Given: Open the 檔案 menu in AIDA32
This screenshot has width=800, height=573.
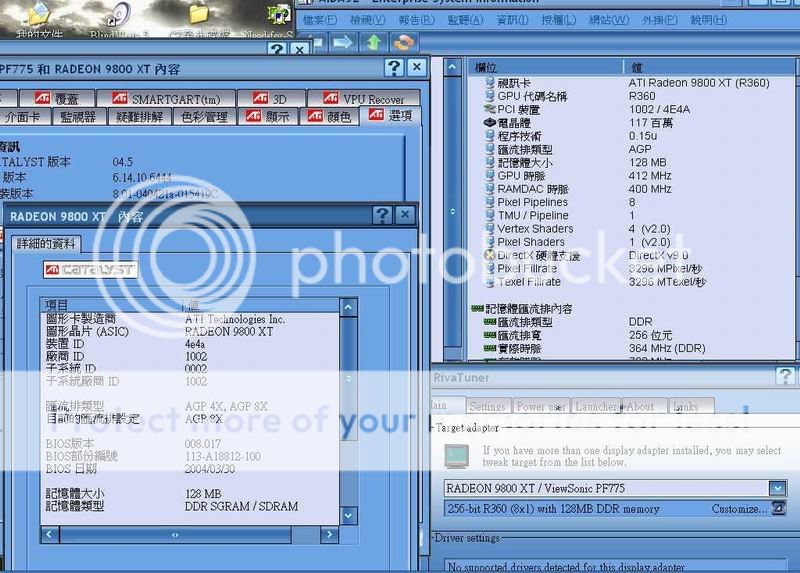Looking at the screenshot, I should (319, 20).
